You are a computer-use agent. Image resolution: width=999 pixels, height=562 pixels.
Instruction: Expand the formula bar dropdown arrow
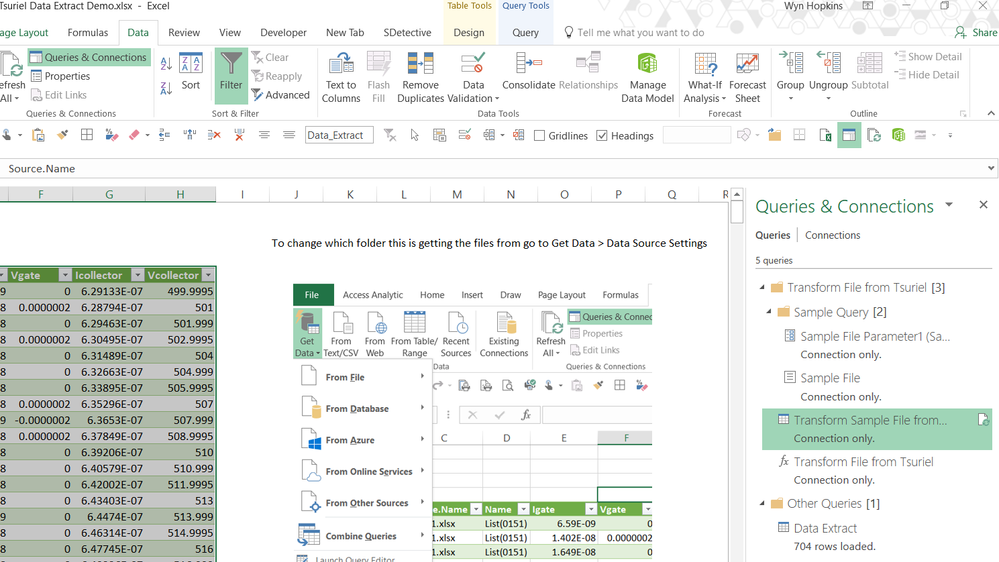click(x=991, y=169)
